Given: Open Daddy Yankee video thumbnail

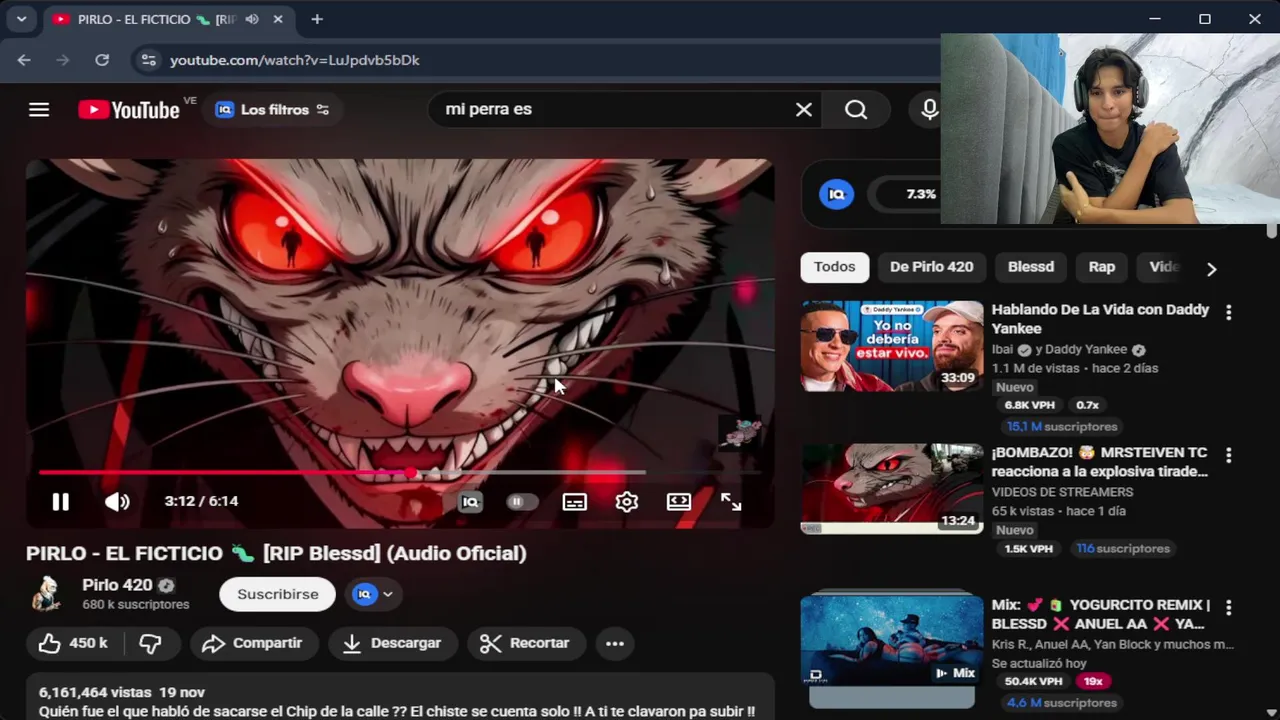Looking at the screenshot, I should (892, 346).
